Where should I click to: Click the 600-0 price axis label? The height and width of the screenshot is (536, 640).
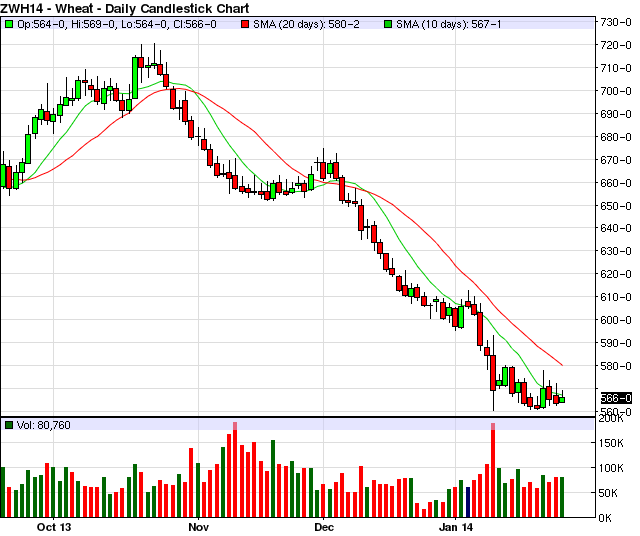(x=616, y=320)
